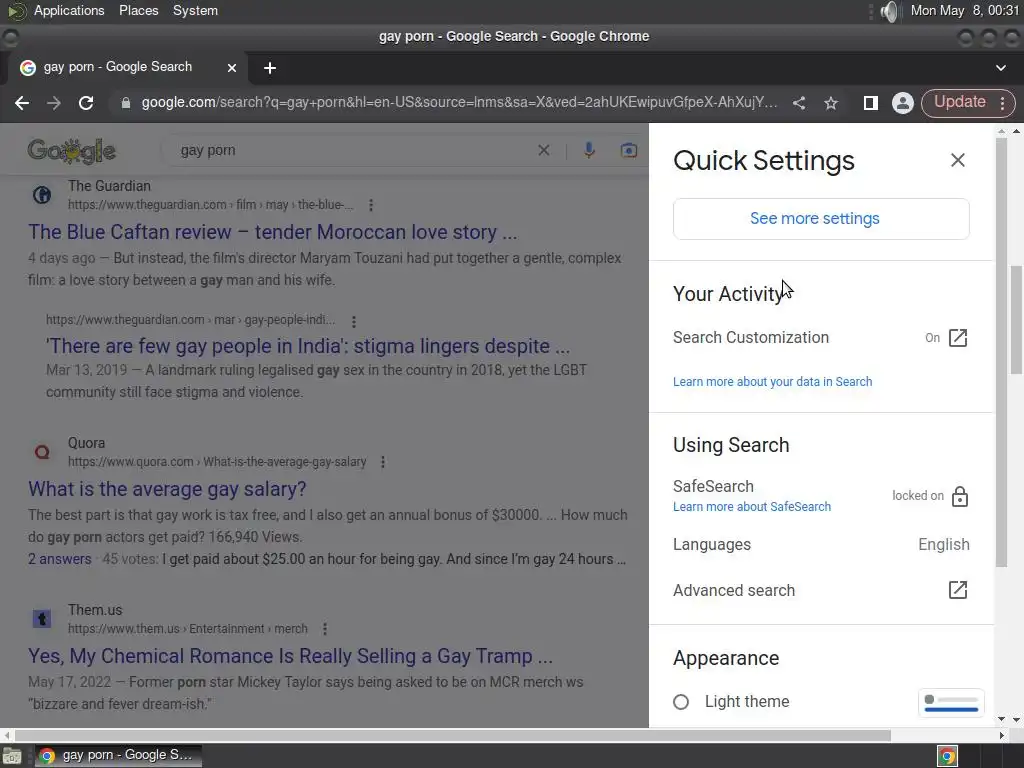Viewport: 1024px width, 768px height.
Task: Click the Chrome icon in bottom-right tray
Action: click(948, 756)
